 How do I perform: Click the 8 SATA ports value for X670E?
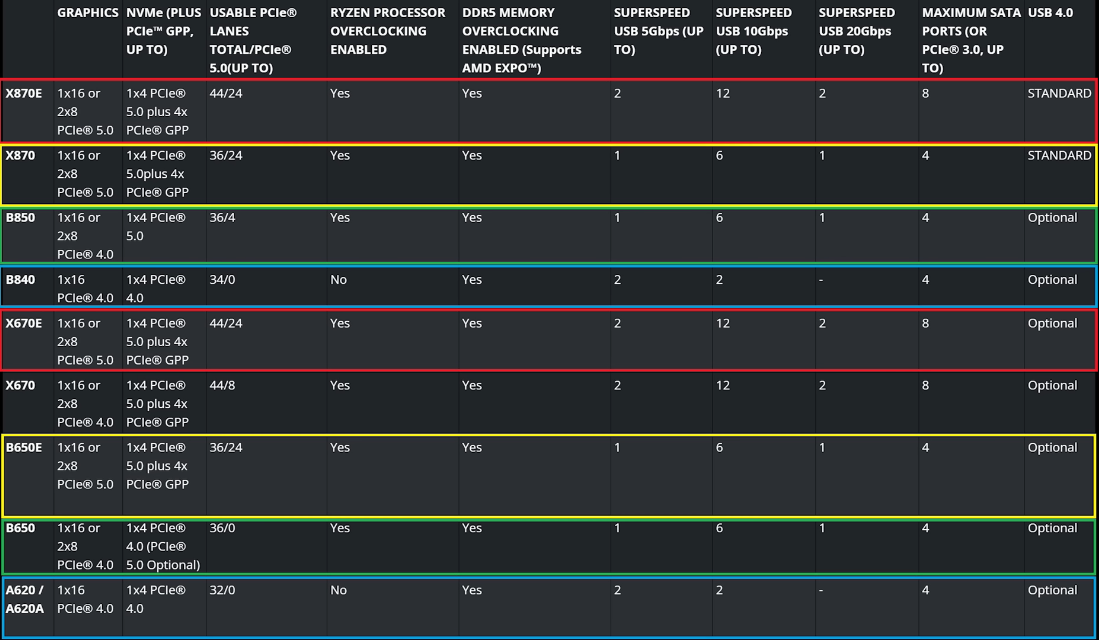pos(925,323)
